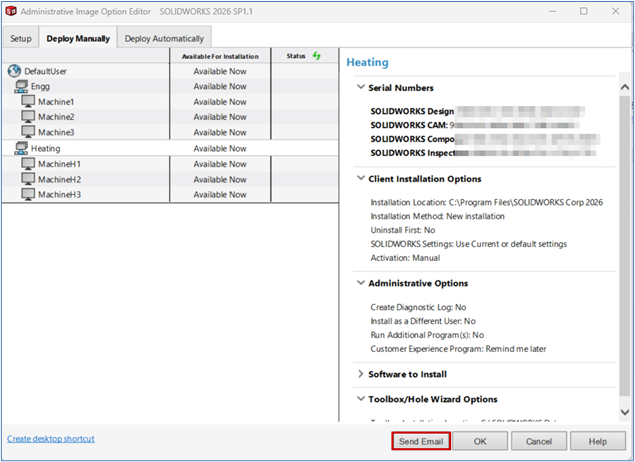
Task: Click the green refresh Status icon
Action: point(317,56)
